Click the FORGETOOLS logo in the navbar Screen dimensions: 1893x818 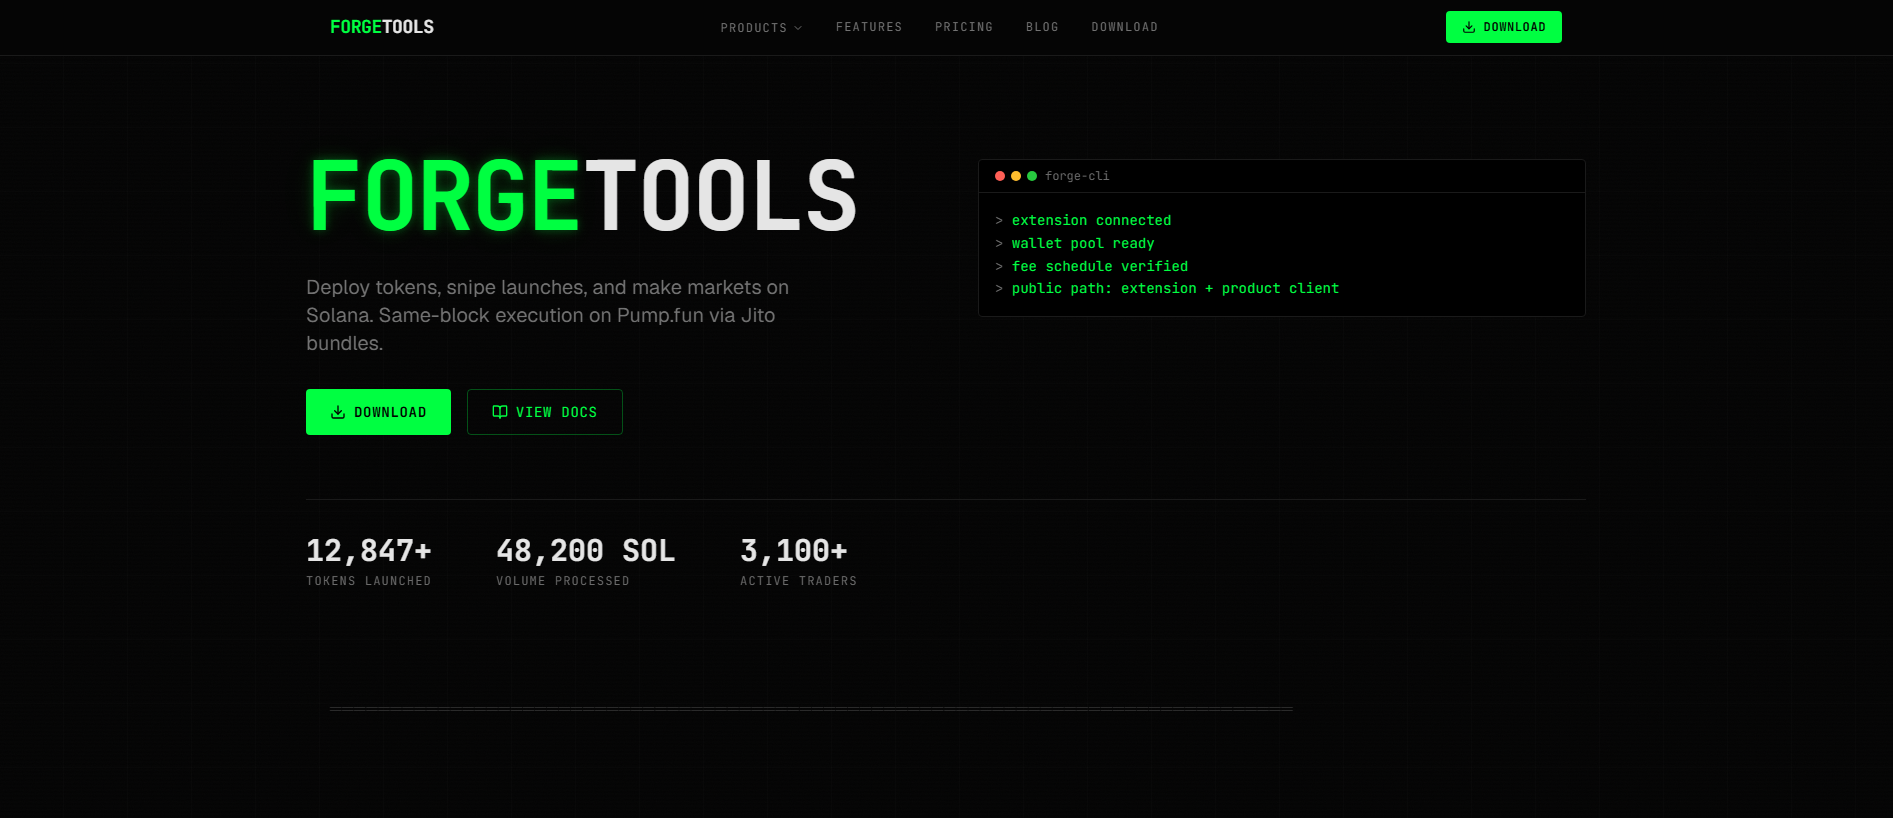point(382,27)
